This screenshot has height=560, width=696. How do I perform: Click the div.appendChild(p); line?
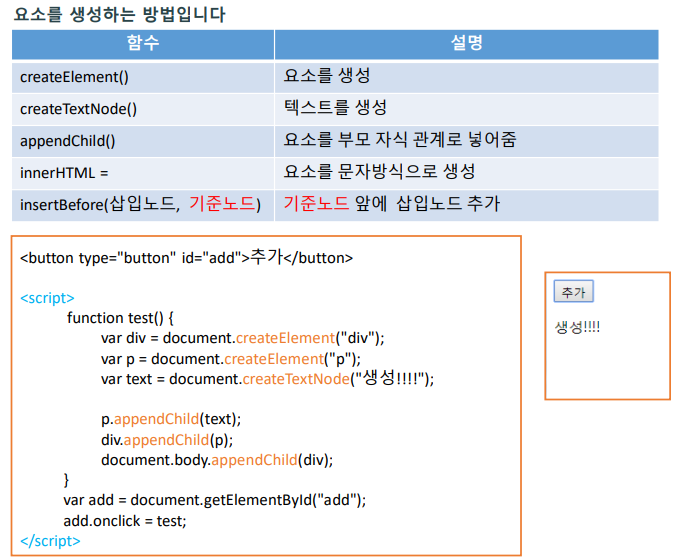coord(167,440)
